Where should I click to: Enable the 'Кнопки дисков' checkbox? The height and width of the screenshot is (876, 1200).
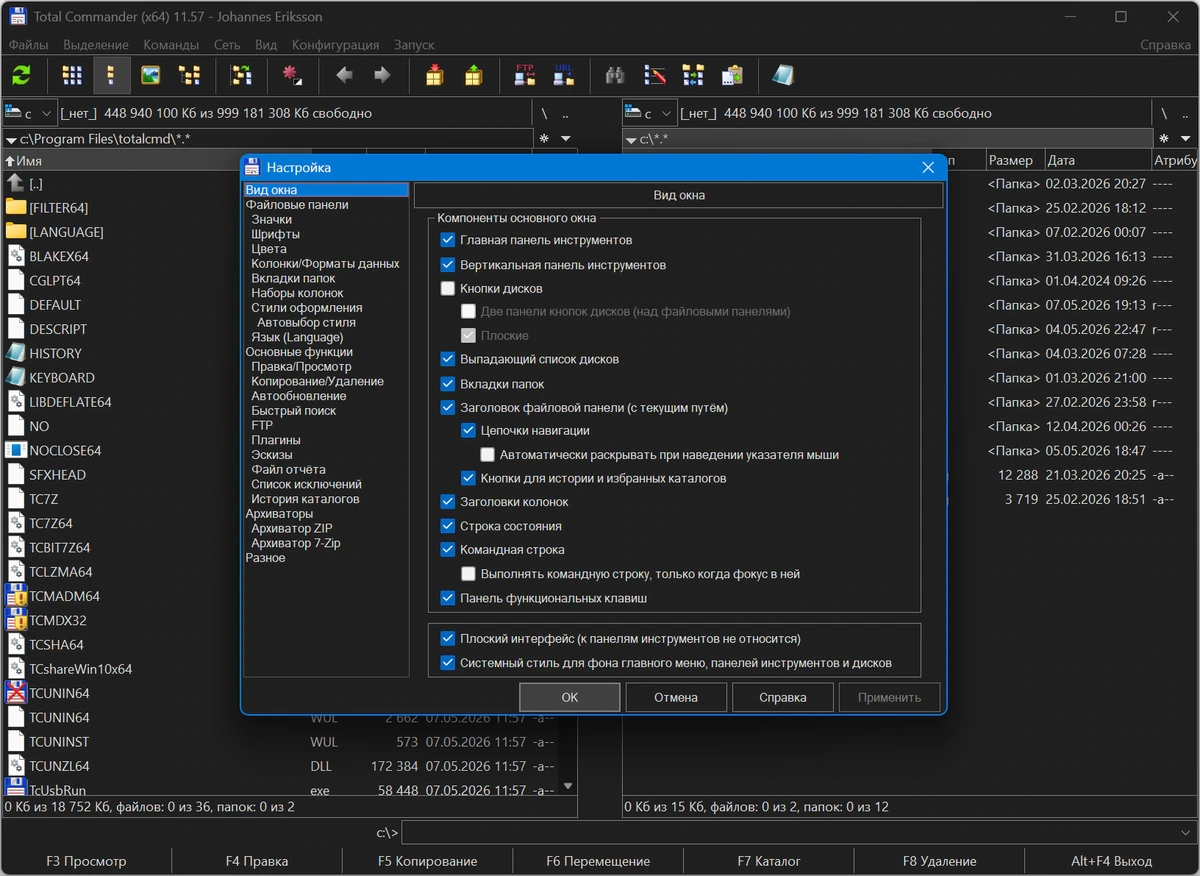[448, 288]
